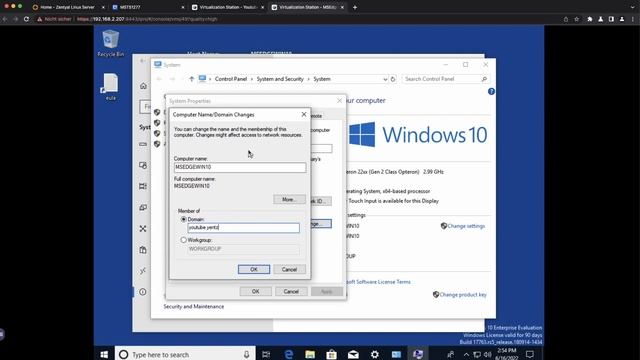Click Security and Maintenance link

(x=194, y=307)
